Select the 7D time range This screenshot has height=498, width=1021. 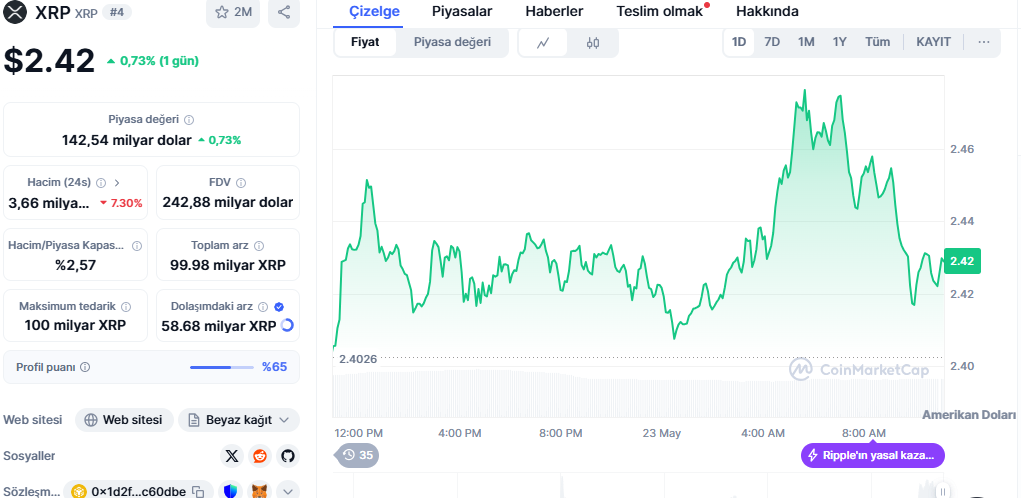[x=772, y=42]
